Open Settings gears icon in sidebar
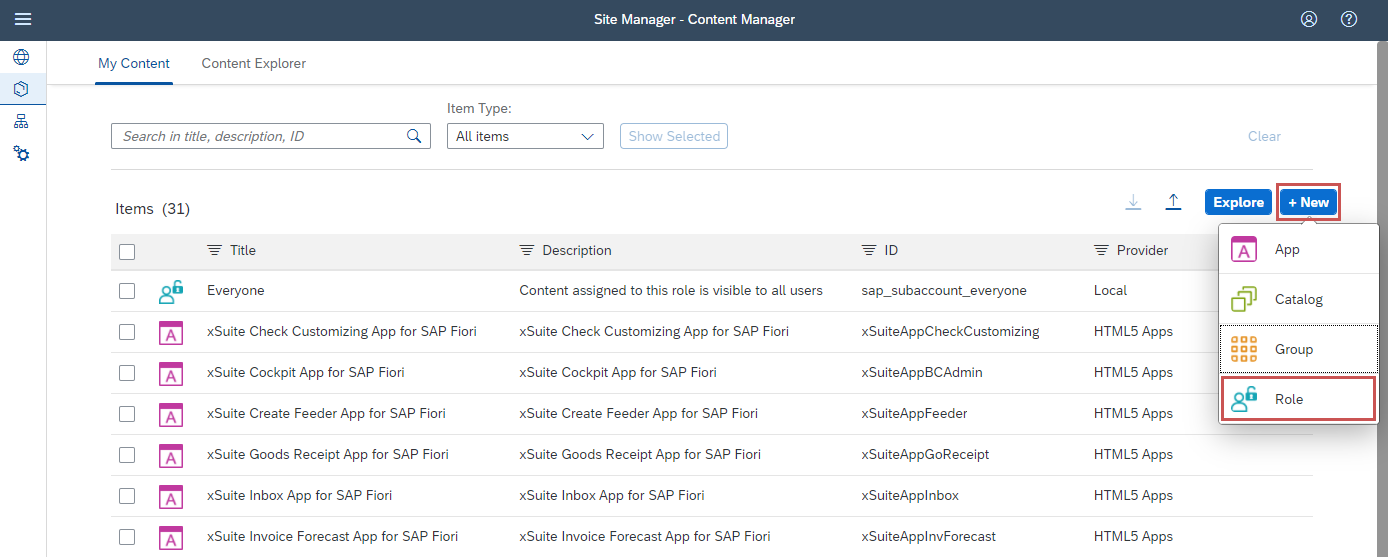 click(21, 154)
